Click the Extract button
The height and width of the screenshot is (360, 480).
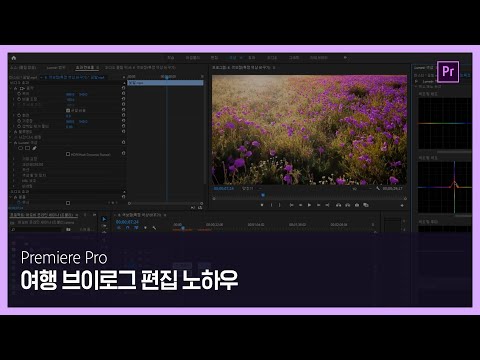347,205
